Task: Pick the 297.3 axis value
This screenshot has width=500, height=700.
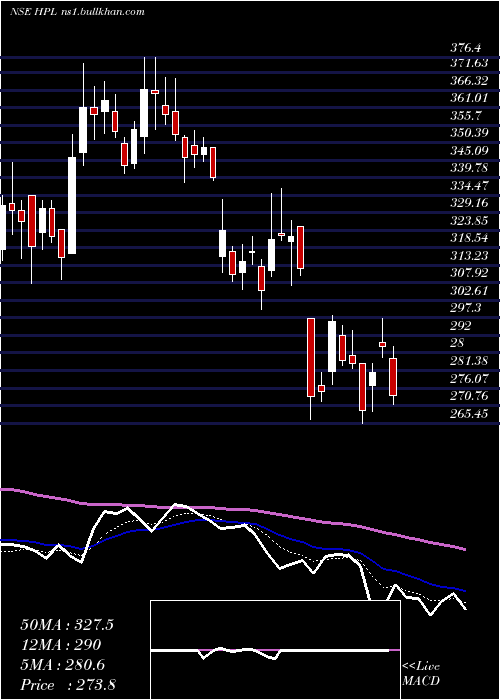Action: [466, 308]
